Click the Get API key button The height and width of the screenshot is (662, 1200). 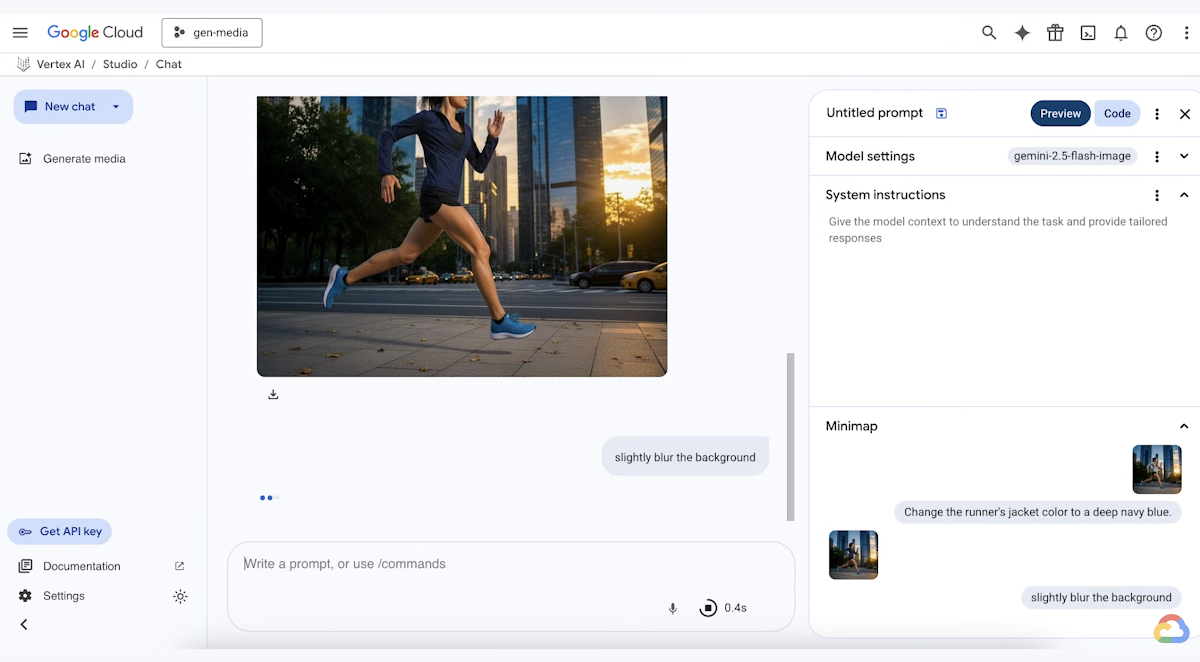pyautogui.click(x=59, y=531)
